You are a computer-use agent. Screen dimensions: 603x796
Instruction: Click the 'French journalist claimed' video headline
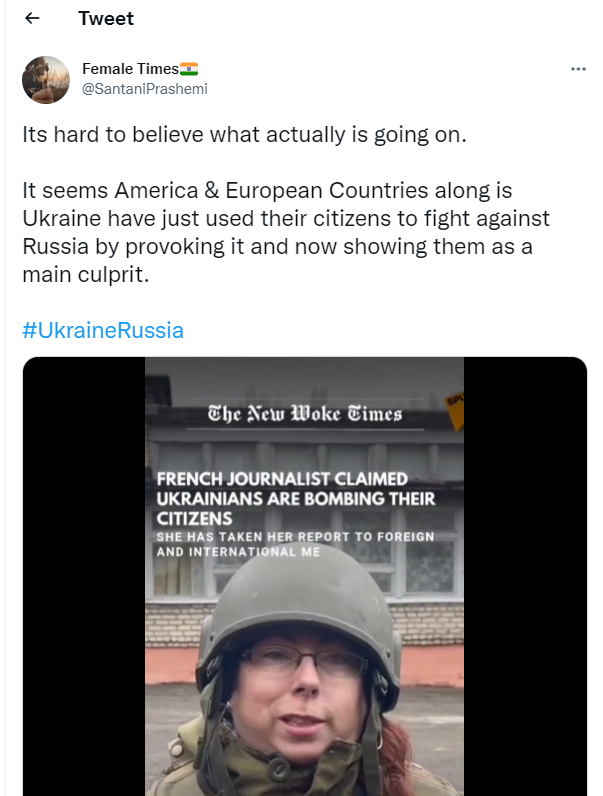click(x=295, y=498)
